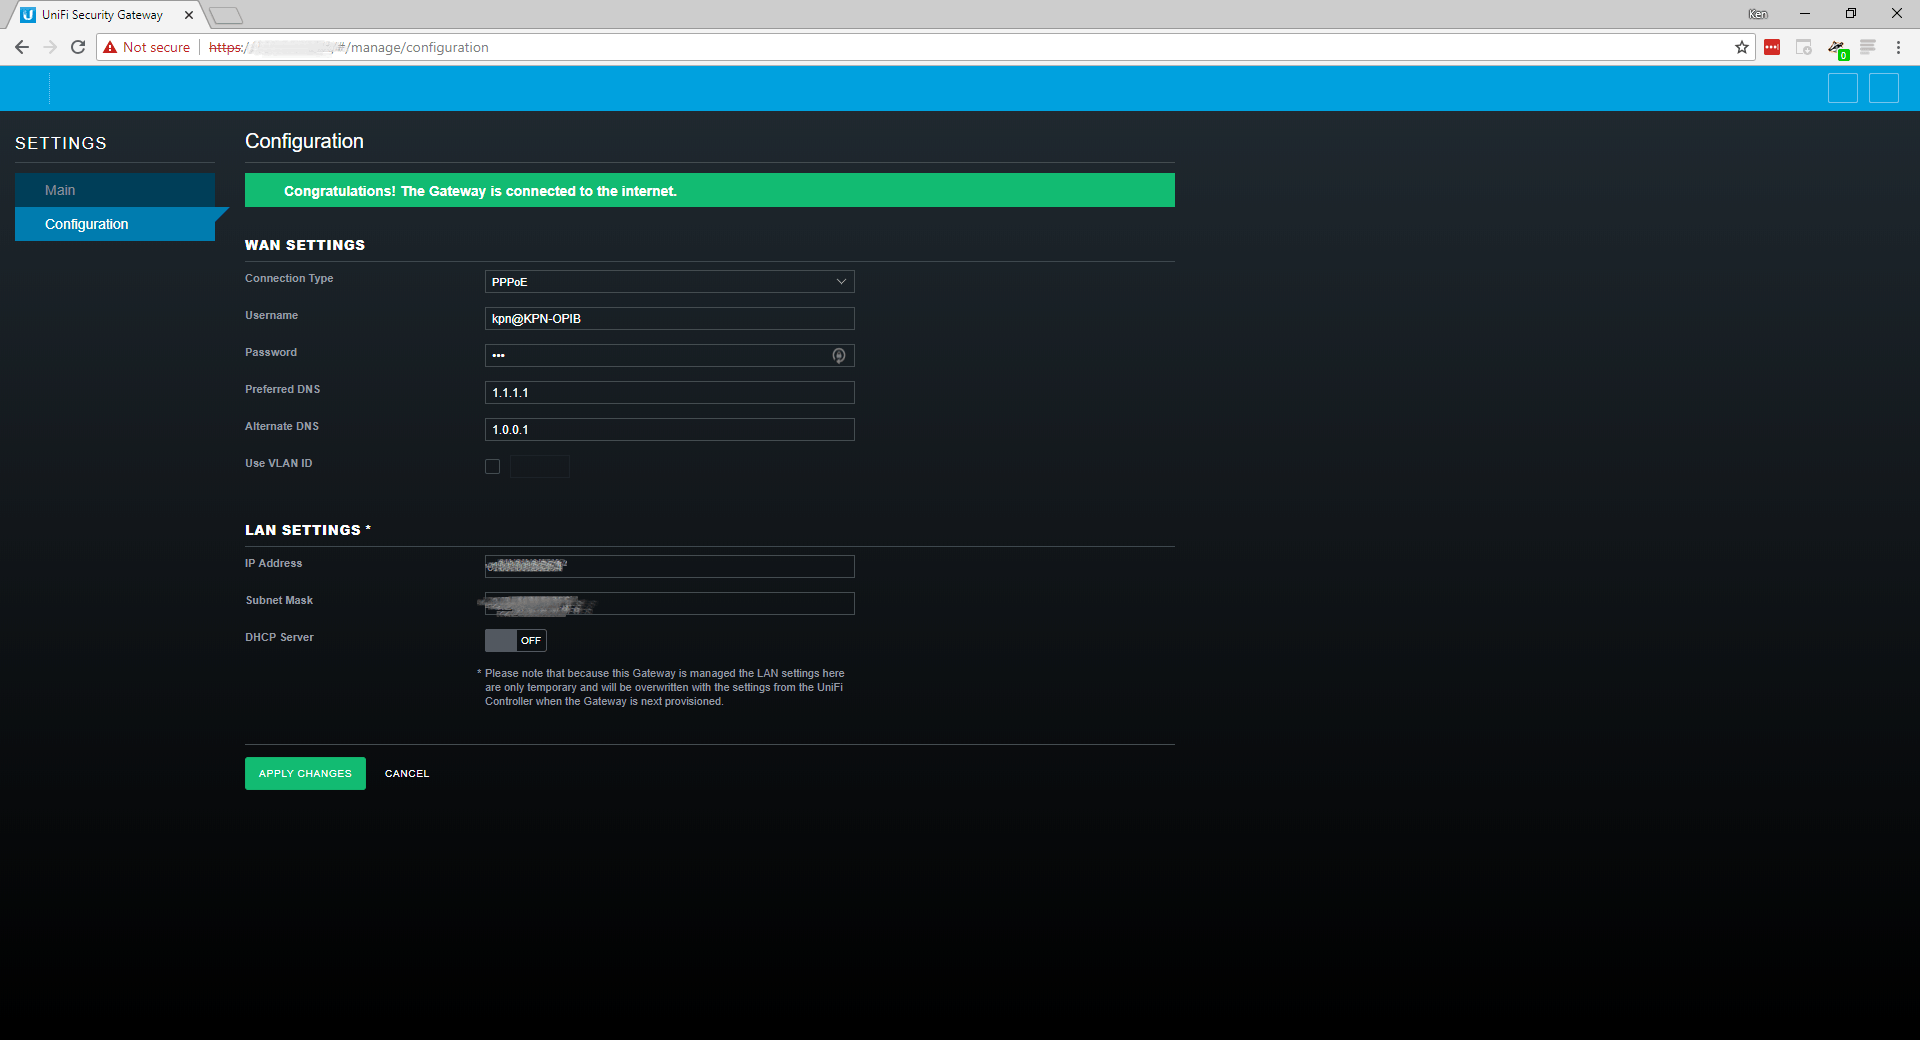Click the Alternate DNS field with 1.0.0.1
This screenshot has height=1040, width=1920.
point(670,430)
